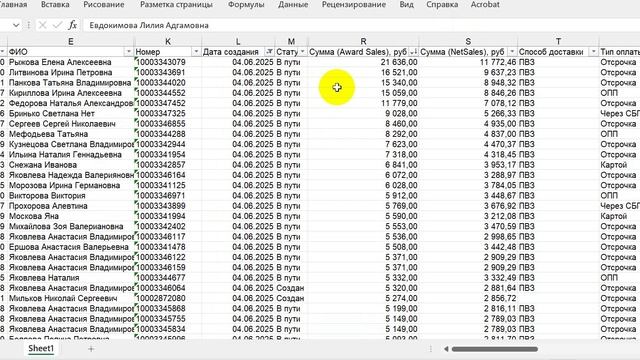Select cell Снежана Иванова
Viewport: 640px width, 360px height.
point(71,165)
